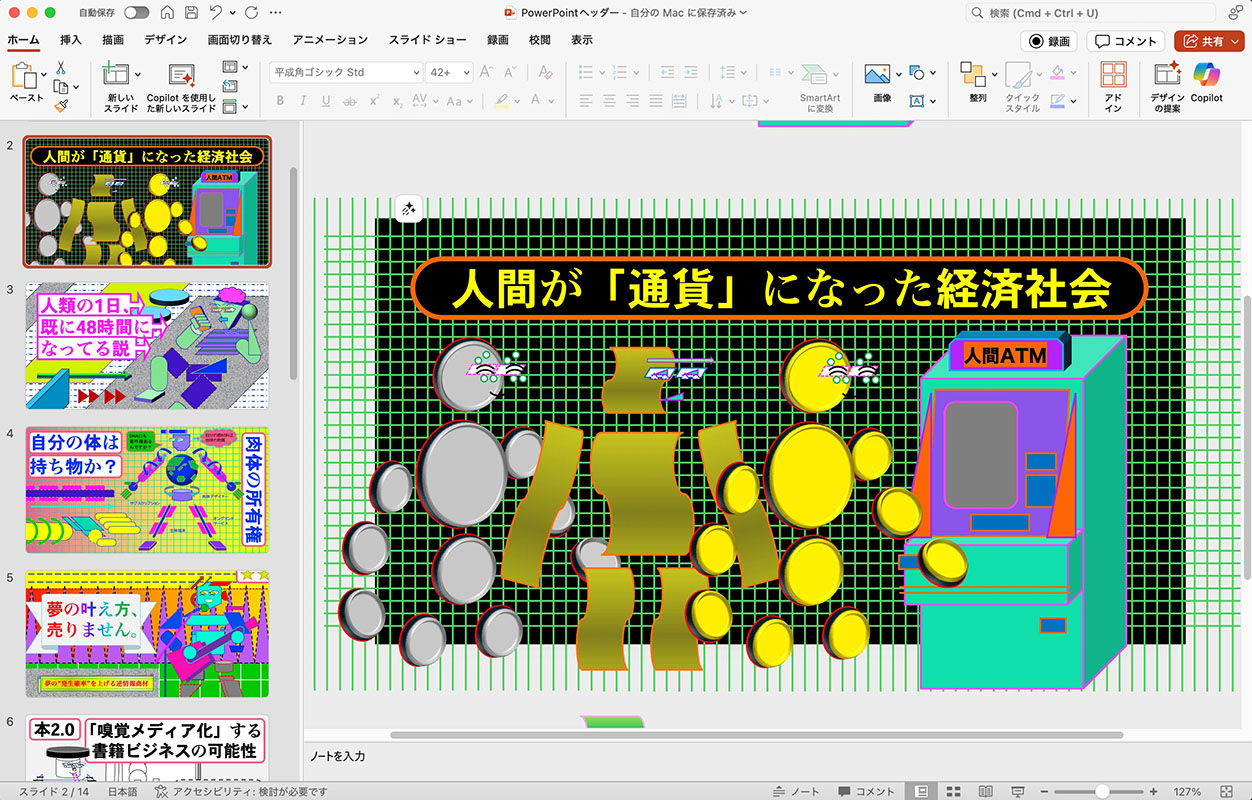This screenshot has height=800, width=1252.
Task: Click the Text Box icon
Action: (x=917, y=101)
